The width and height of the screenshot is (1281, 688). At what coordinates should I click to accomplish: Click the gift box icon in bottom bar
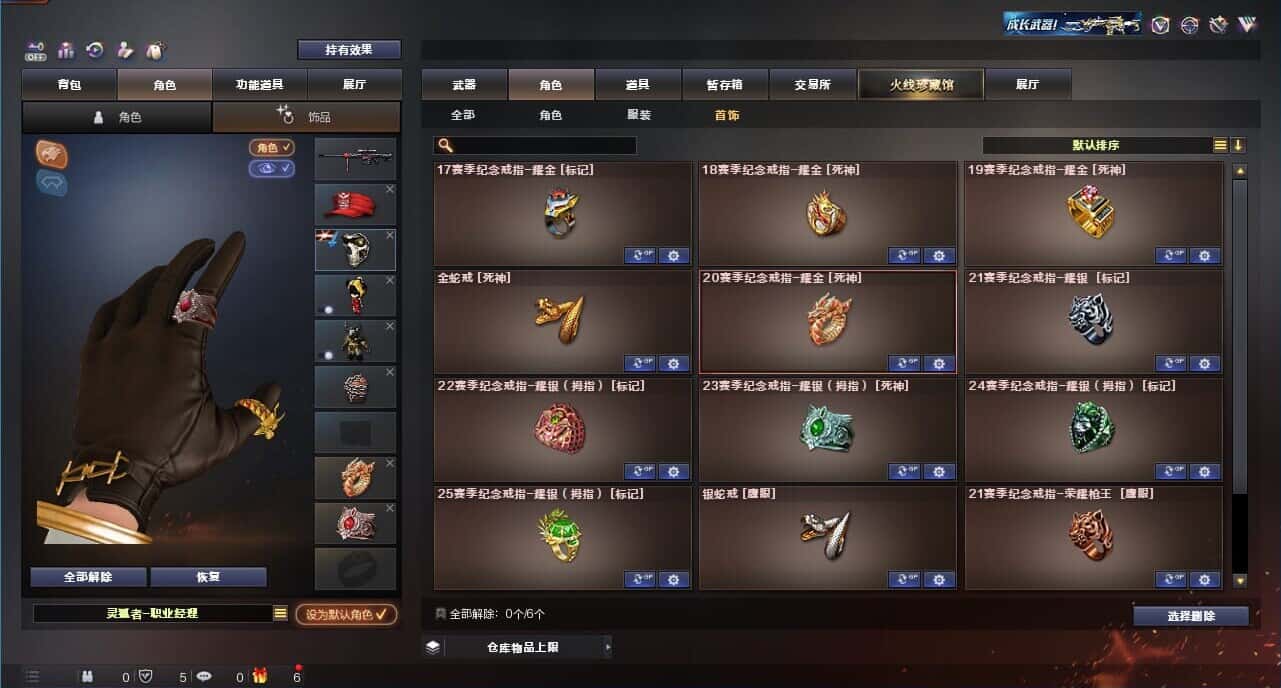click(x=260, y=677)
